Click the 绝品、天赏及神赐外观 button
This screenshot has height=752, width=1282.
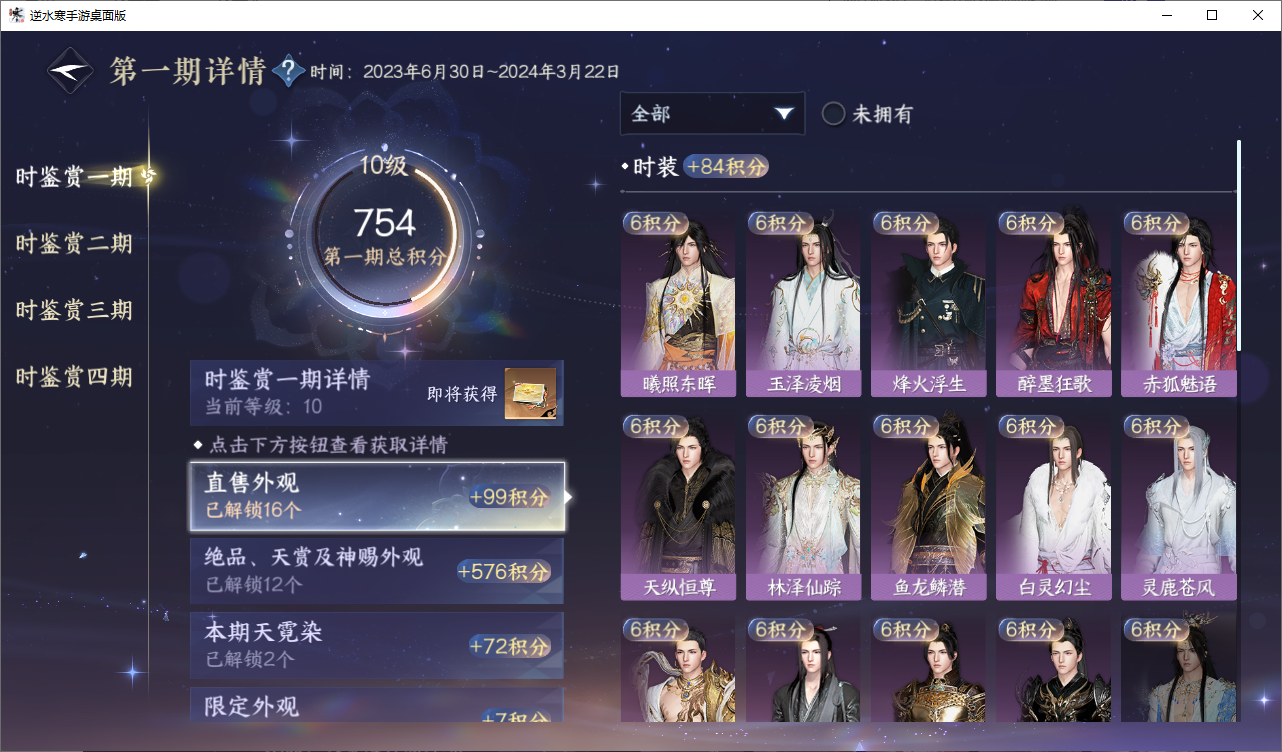point(377,571)
